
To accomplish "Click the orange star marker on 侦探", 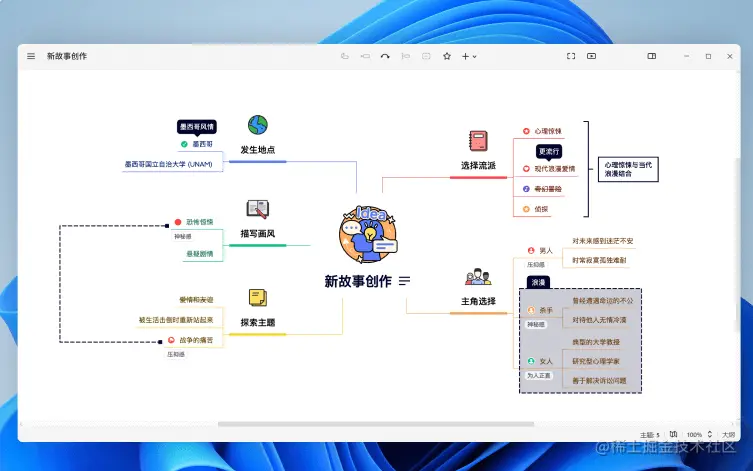I will coord(526,209).
